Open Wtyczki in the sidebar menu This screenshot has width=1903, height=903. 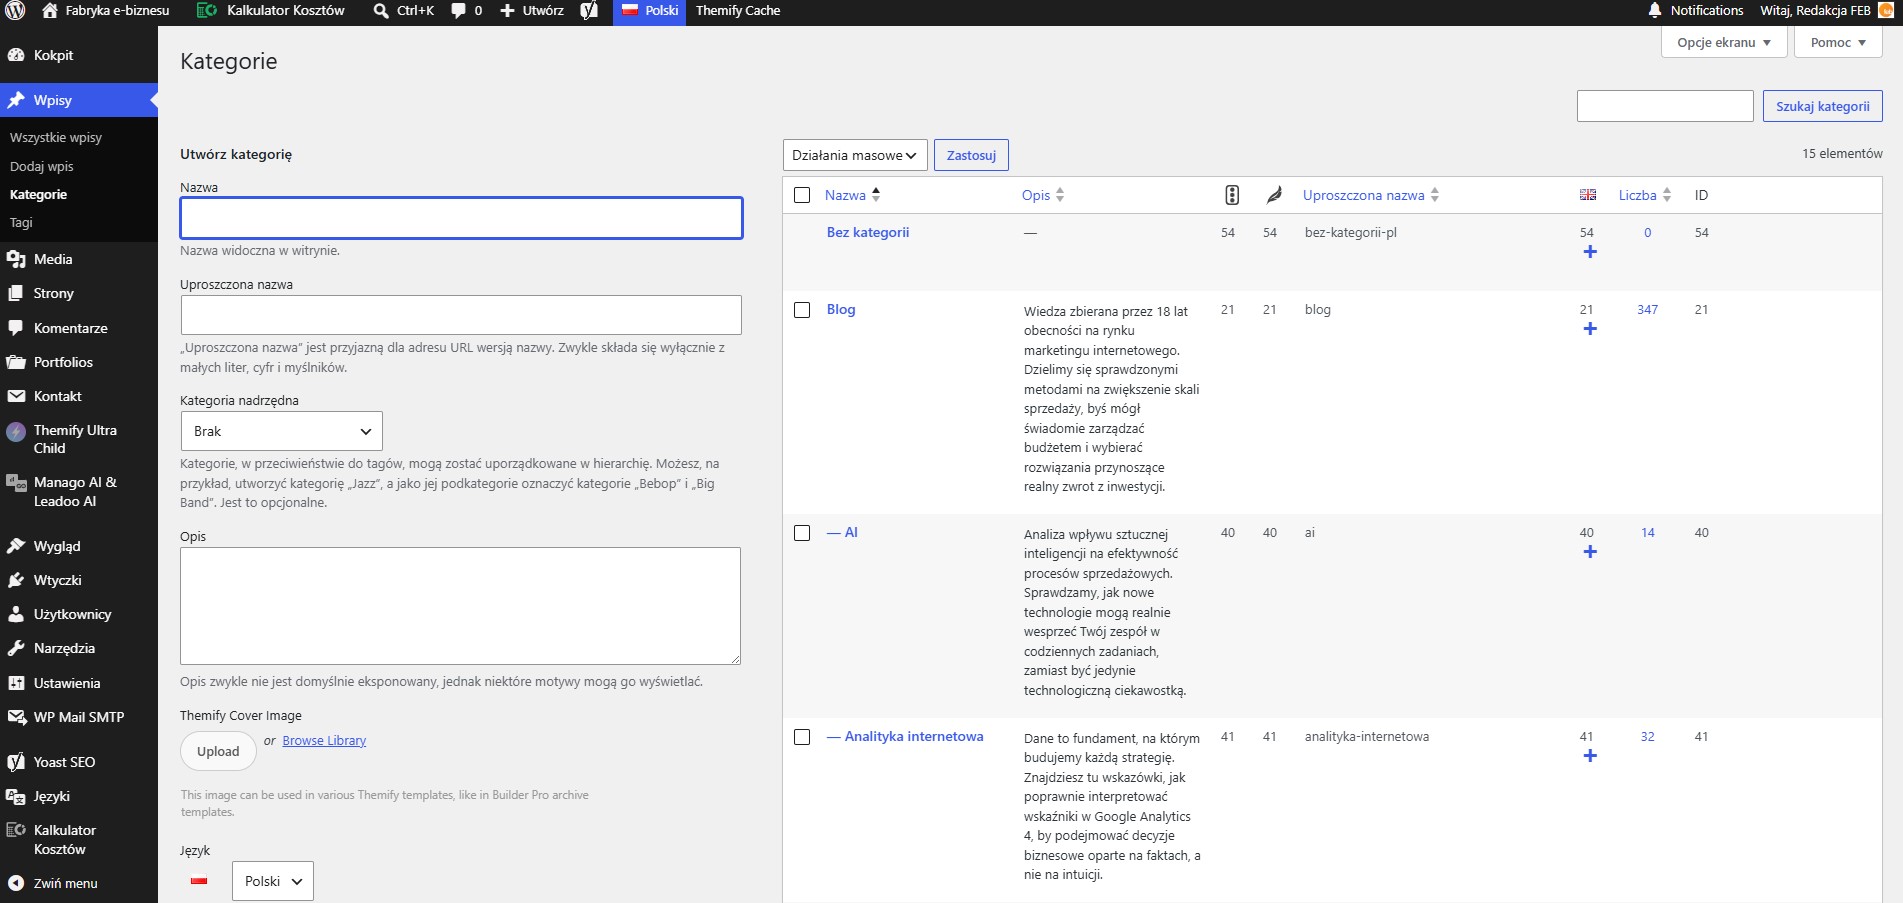tap(58, 580)
